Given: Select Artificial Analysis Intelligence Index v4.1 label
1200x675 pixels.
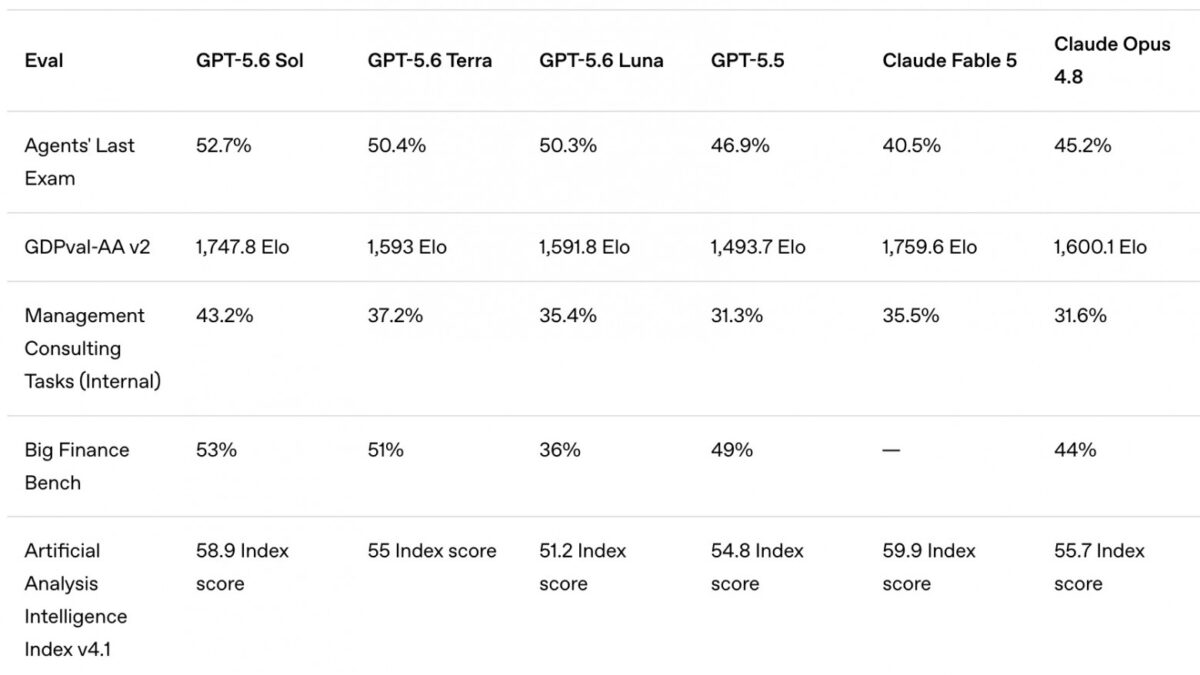Looking at the screenshot, I should click(76, 600).
